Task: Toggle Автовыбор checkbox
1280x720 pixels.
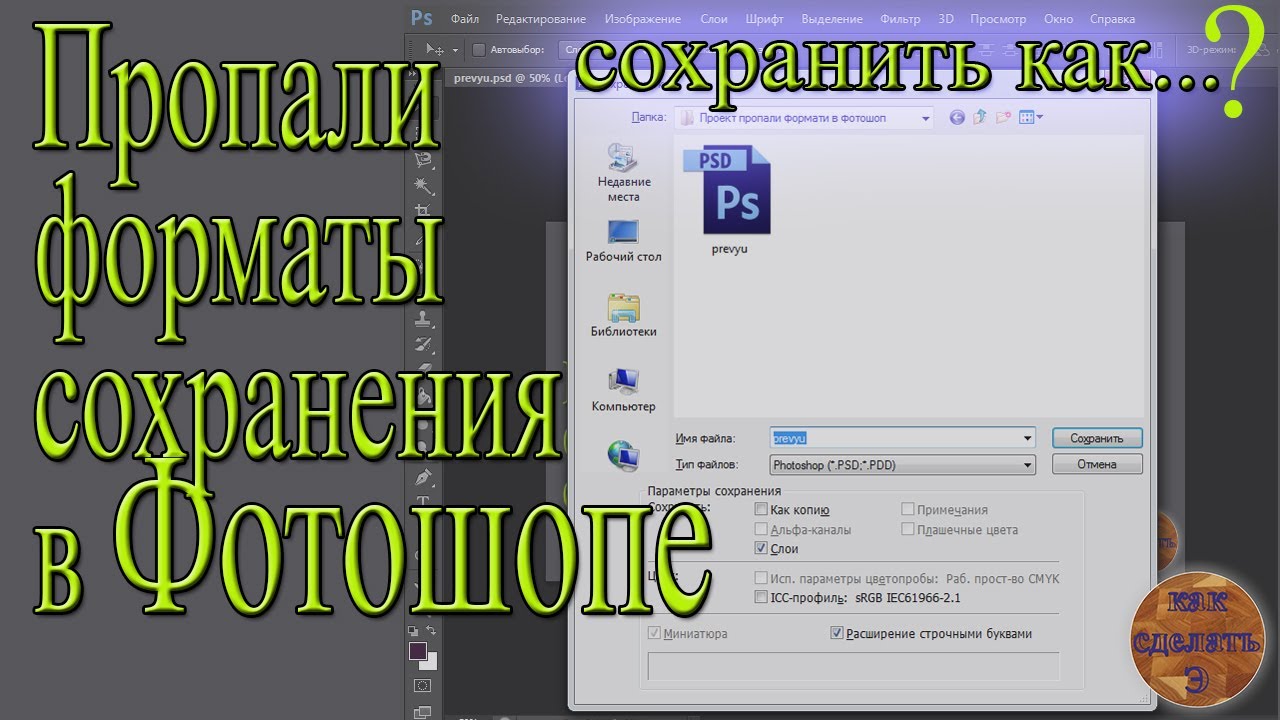Action: click(x=478, y=49)
